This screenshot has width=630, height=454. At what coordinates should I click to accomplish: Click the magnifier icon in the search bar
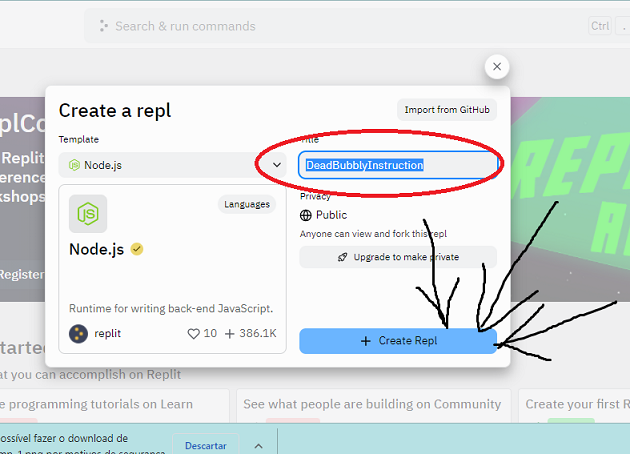[x=102, y=26]
